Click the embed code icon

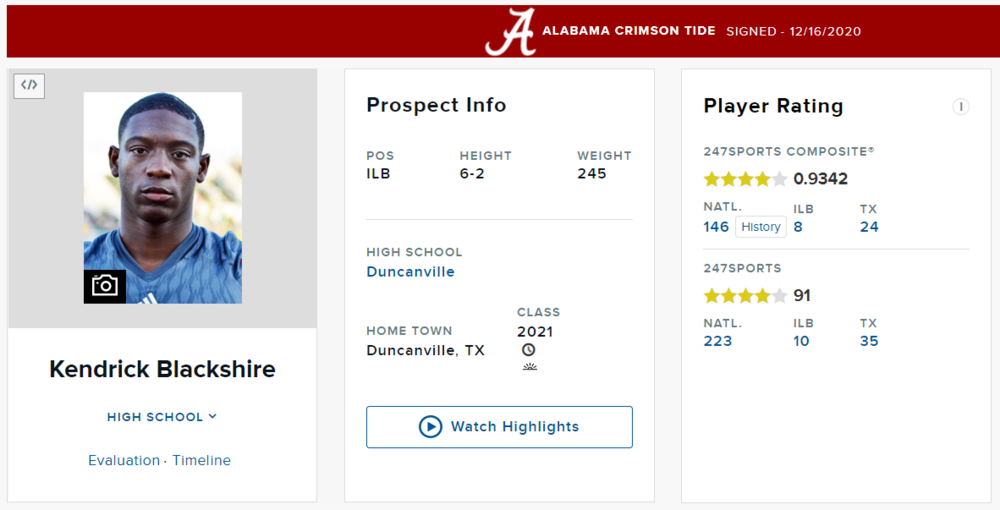(x=29, y=85)
